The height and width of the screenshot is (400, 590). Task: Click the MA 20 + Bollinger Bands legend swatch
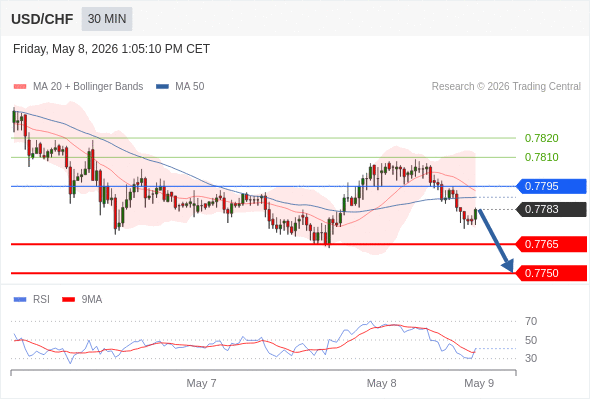coord(20,87)
